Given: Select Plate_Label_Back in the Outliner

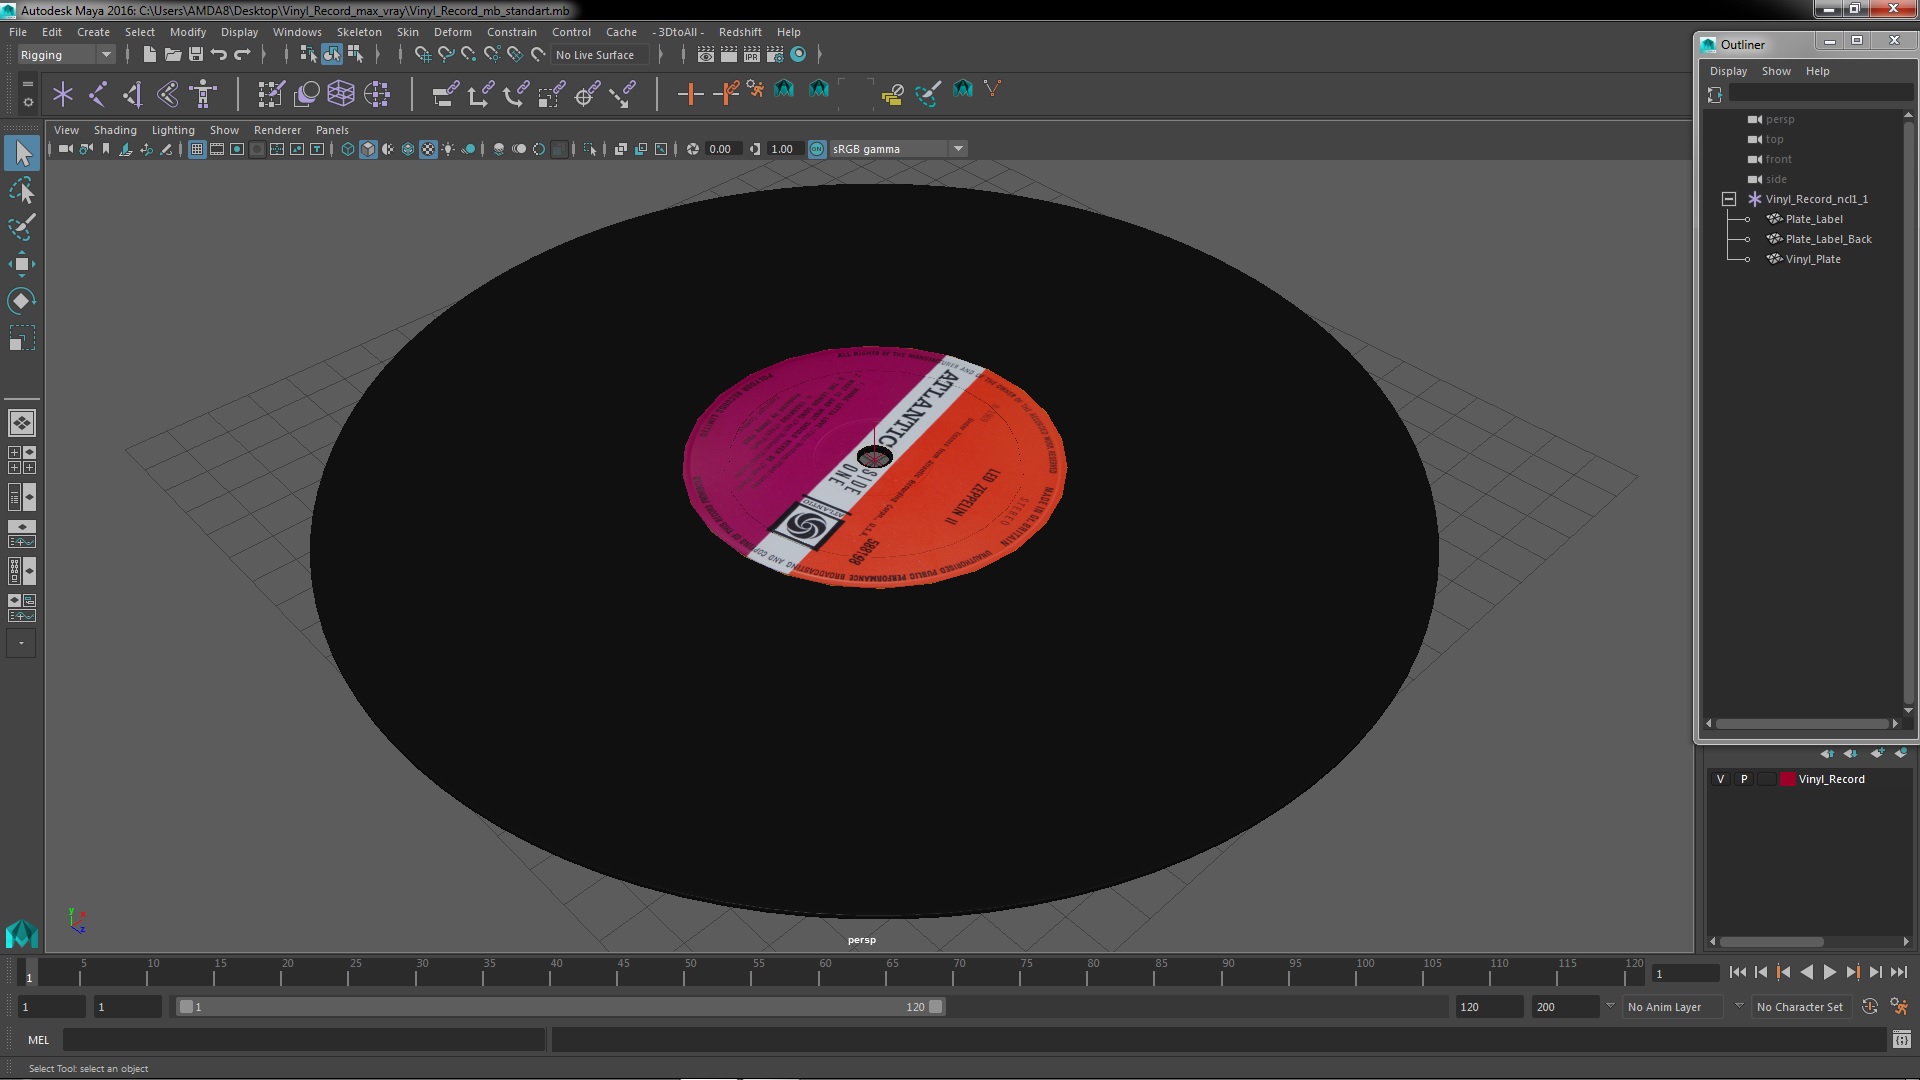Looking at the screenshot, I should tap(1828, 239).
